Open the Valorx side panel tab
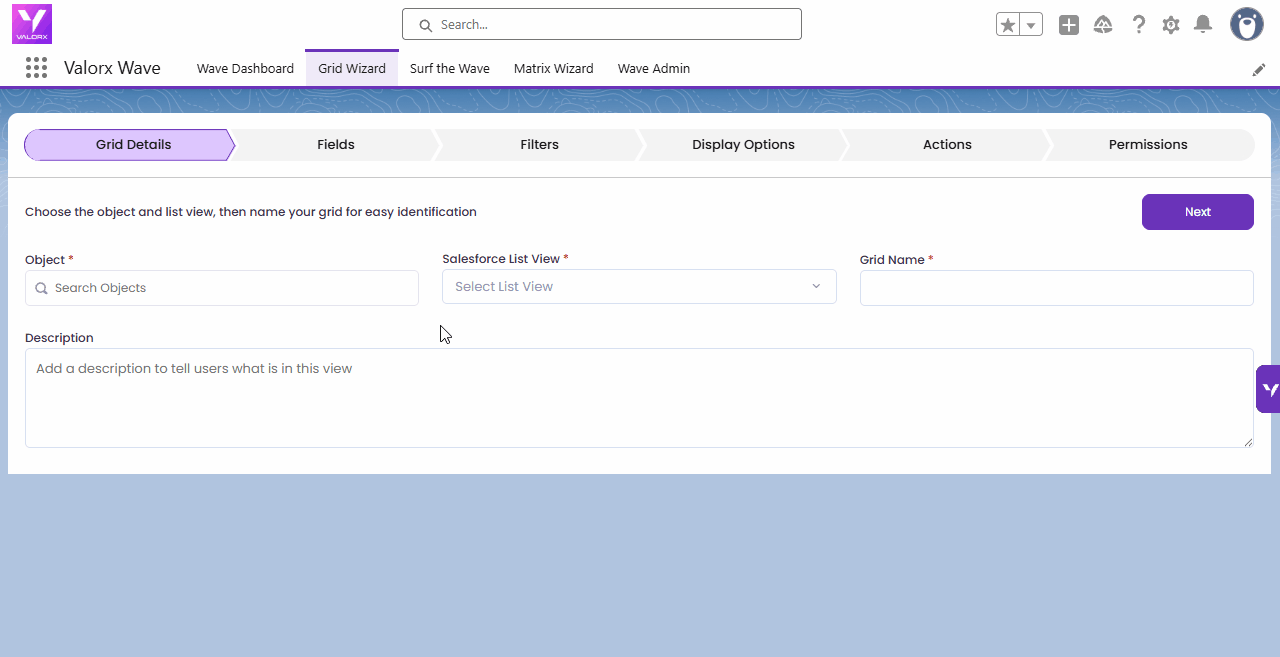 (x=1268, y=389)
